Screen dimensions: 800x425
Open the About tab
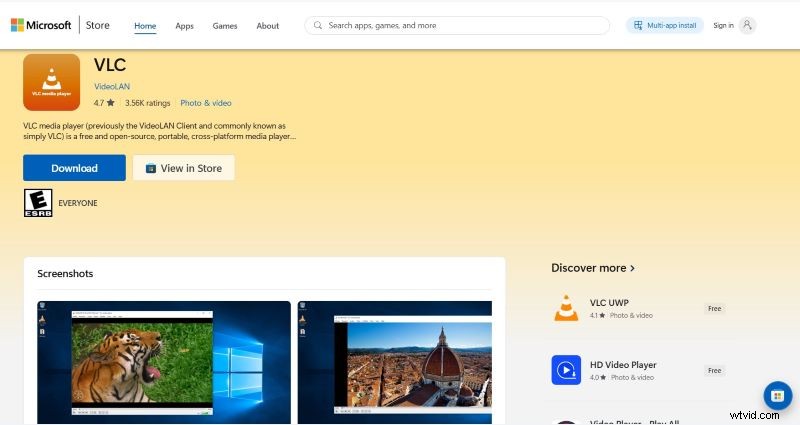point(267,25)
